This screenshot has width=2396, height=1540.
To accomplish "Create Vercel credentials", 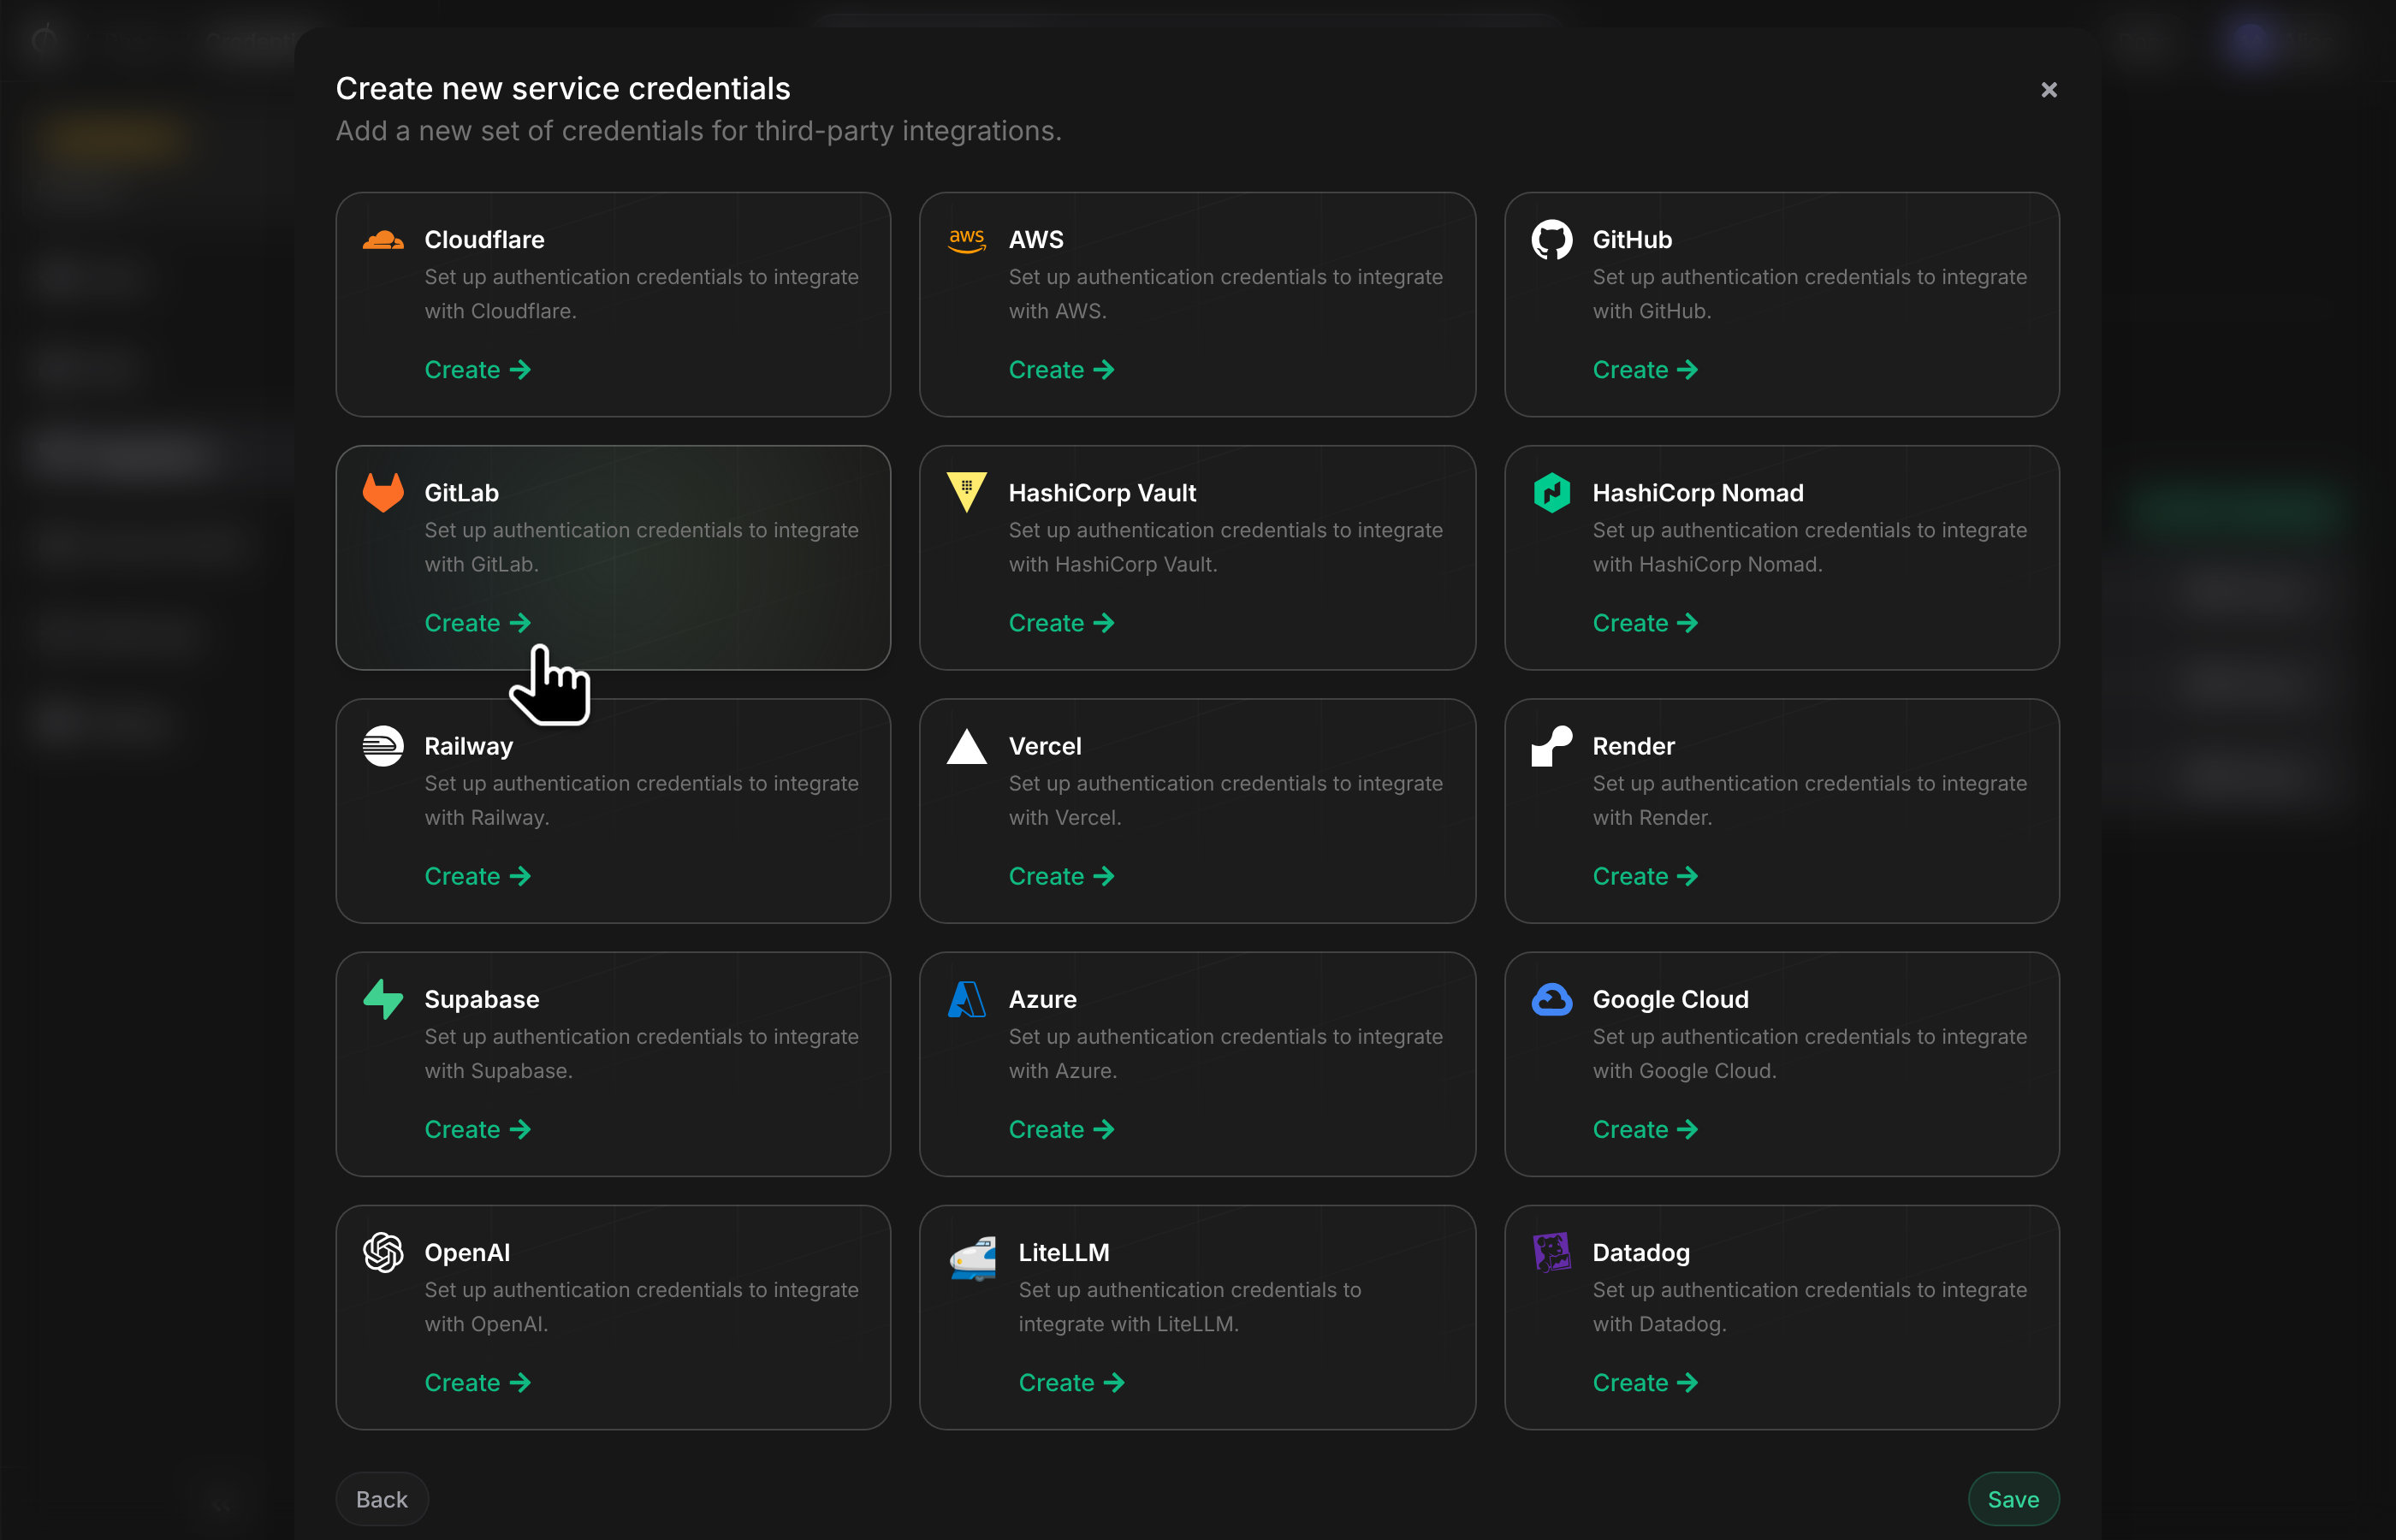I will pyautogui.click(x=1061, y=876).
